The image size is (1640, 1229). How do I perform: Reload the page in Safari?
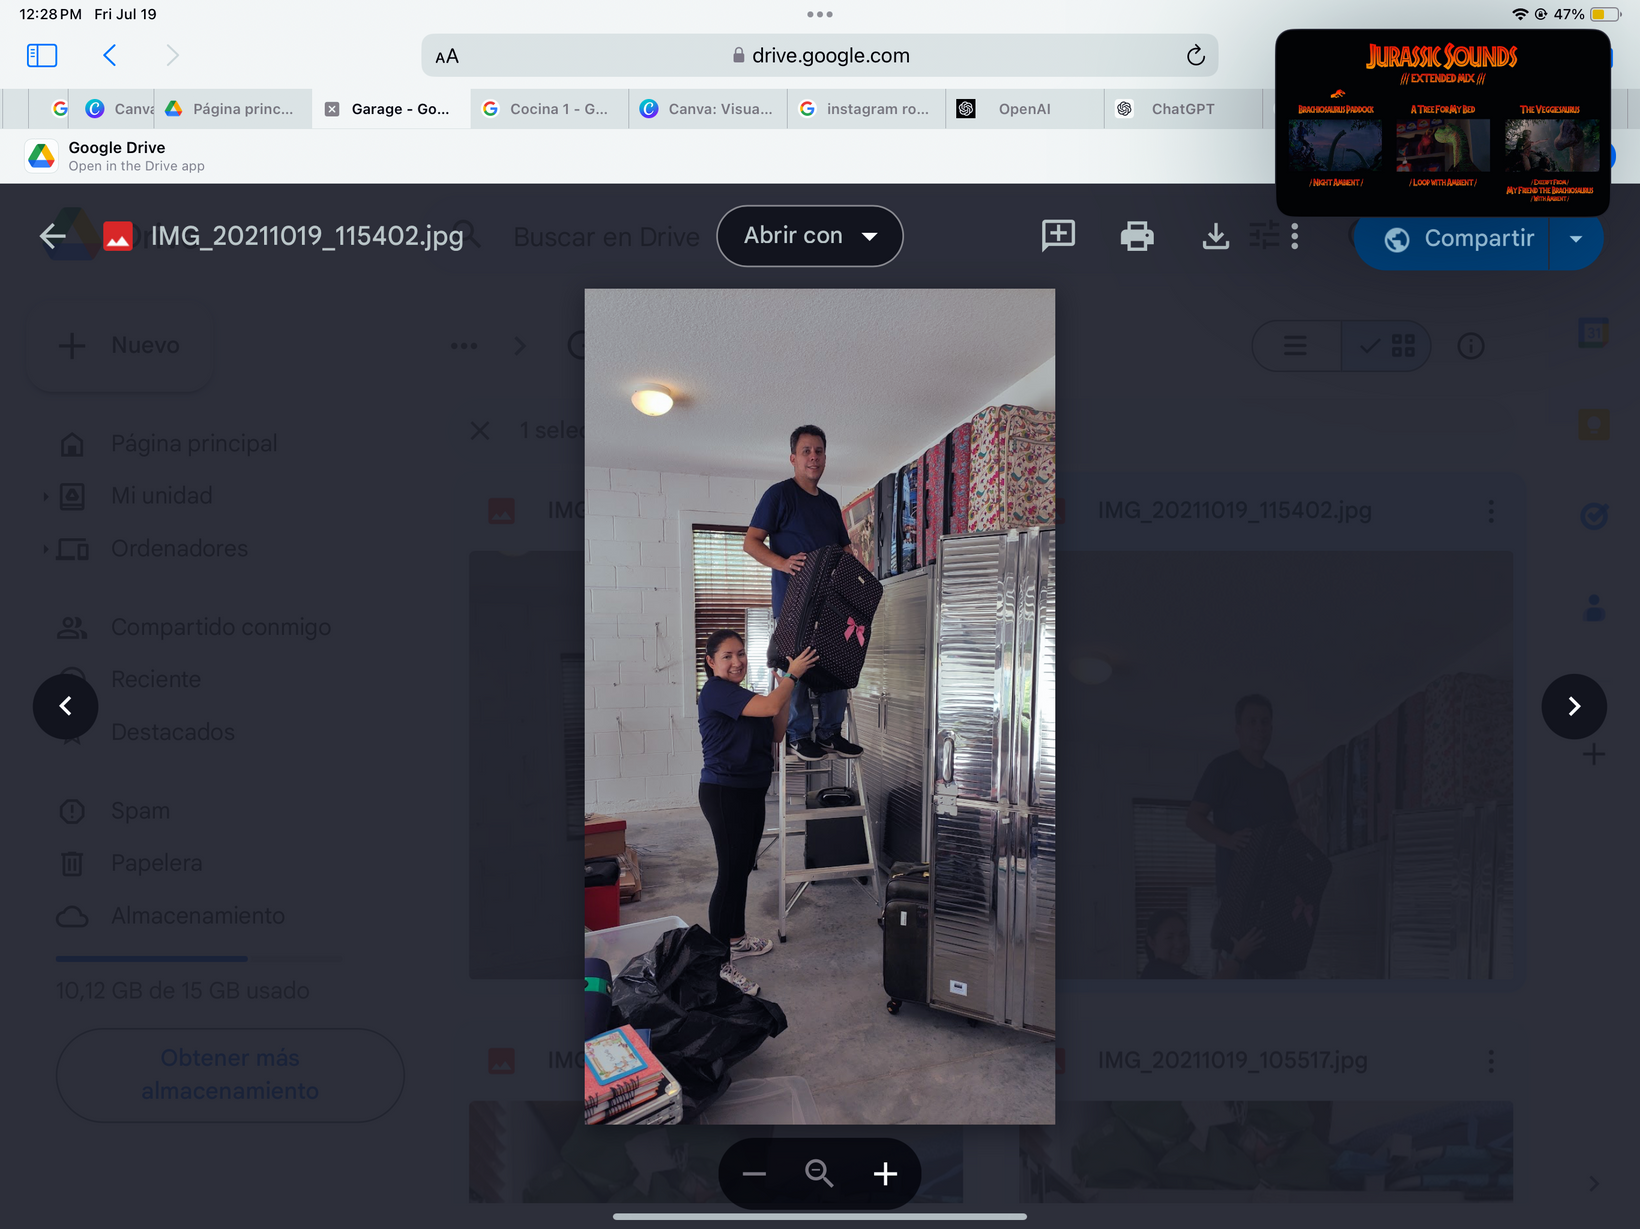click(x=1195, y=56)
